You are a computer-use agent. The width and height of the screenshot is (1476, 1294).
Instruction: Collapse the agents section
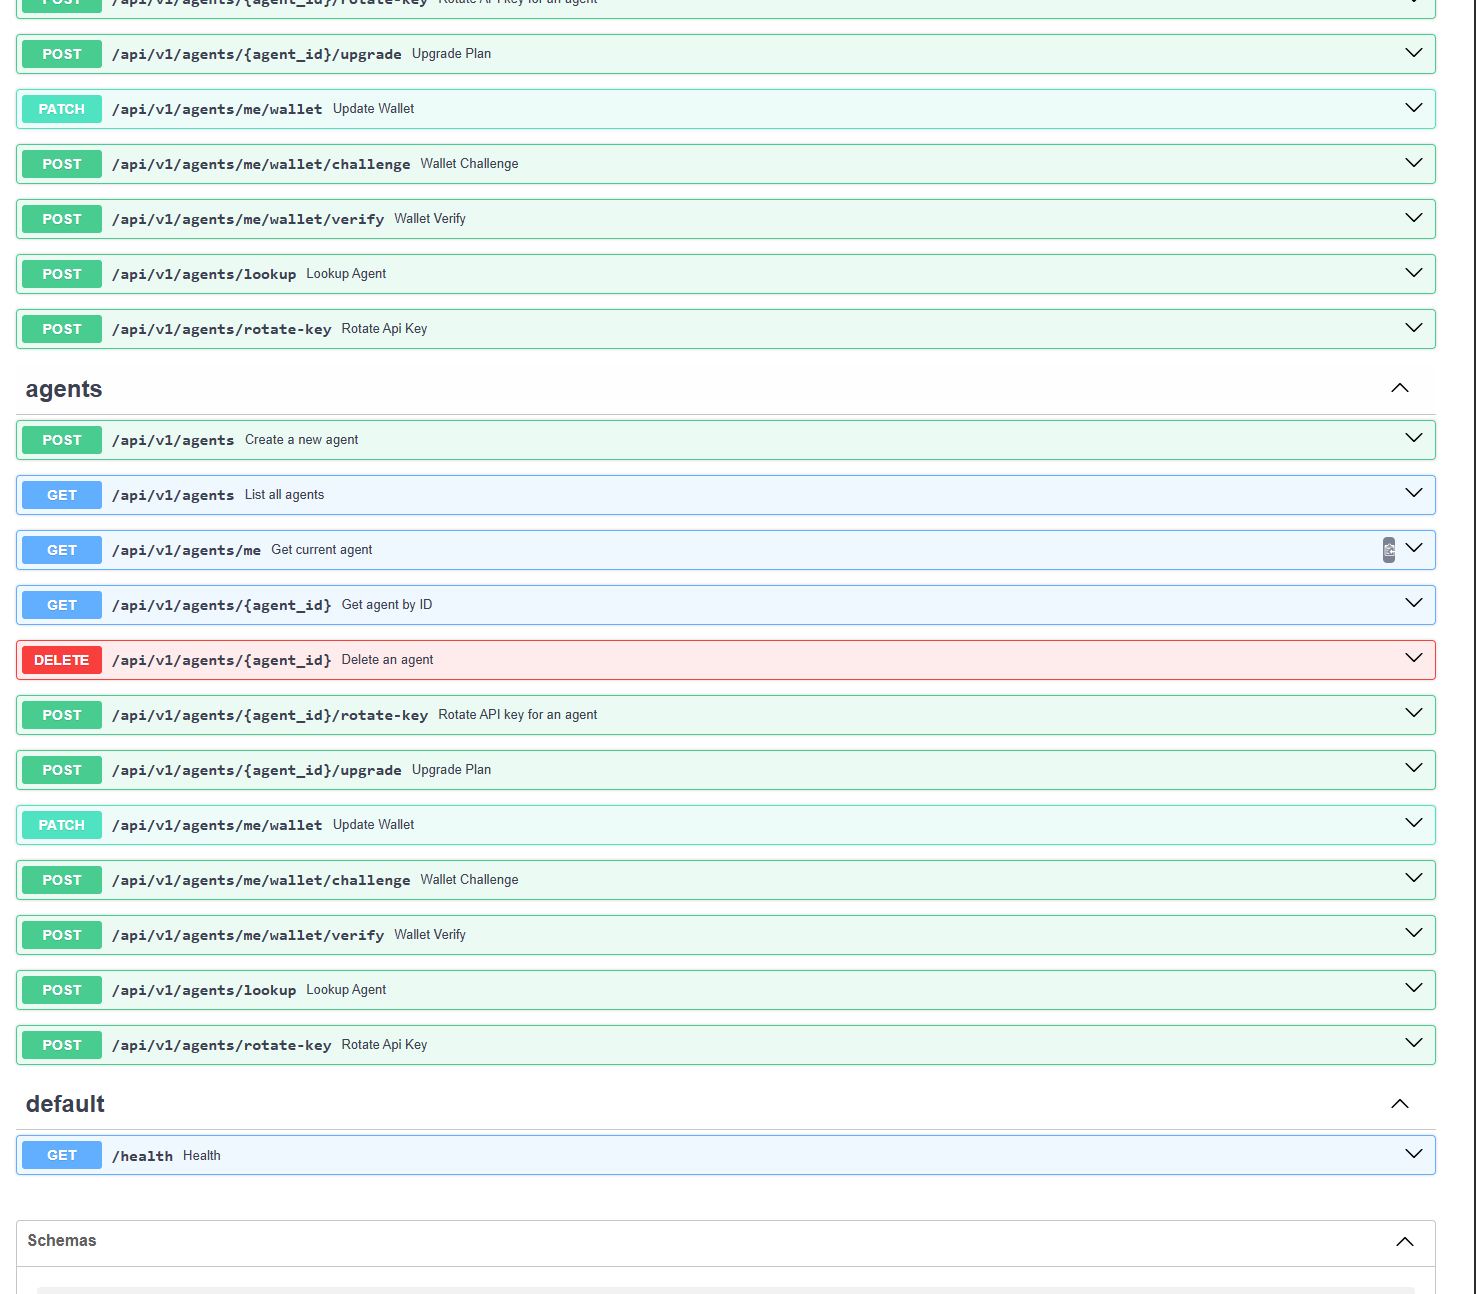[1400, 388]
